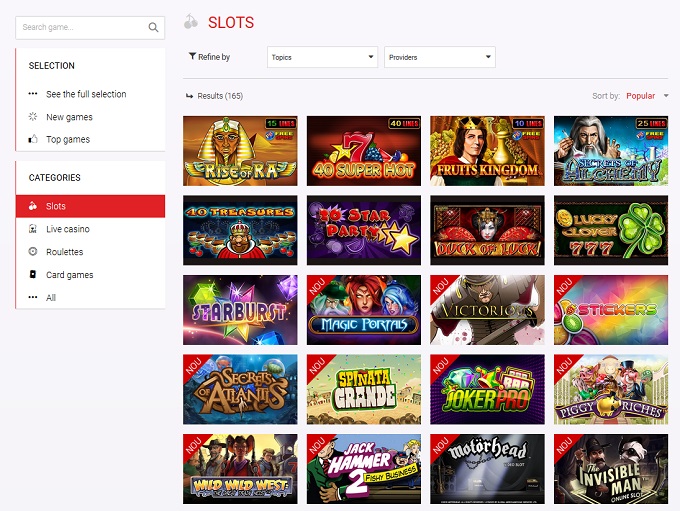The height and width of the screenshot is (511, 680).
Task: Go to Top games link
Action: coord(68,140)
